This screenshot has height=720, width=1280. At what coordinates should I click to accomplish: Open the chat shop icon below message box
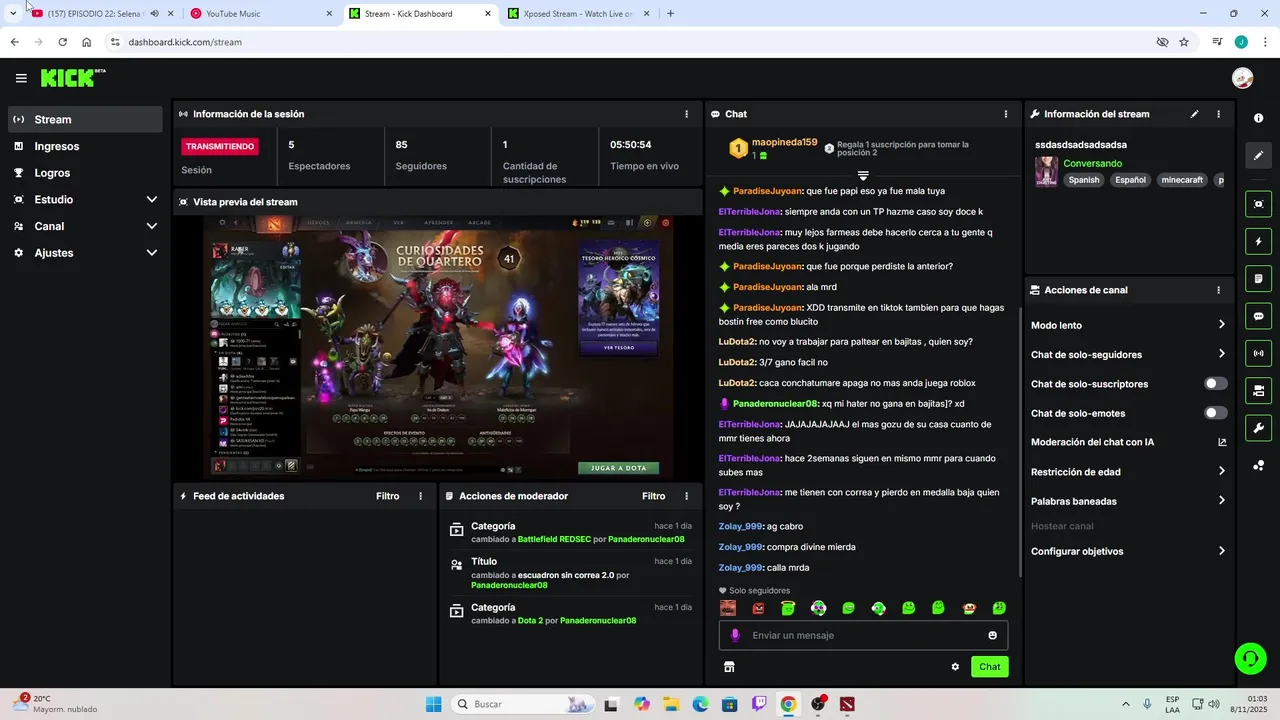click(x=729, y=667)
